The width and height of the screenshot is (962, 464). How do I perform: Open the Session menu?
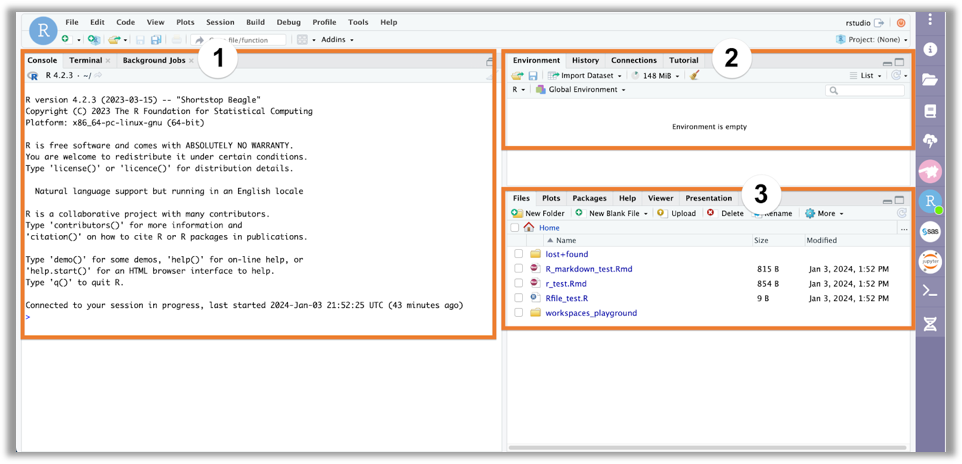pyautogui.click(x=220, y=22)
